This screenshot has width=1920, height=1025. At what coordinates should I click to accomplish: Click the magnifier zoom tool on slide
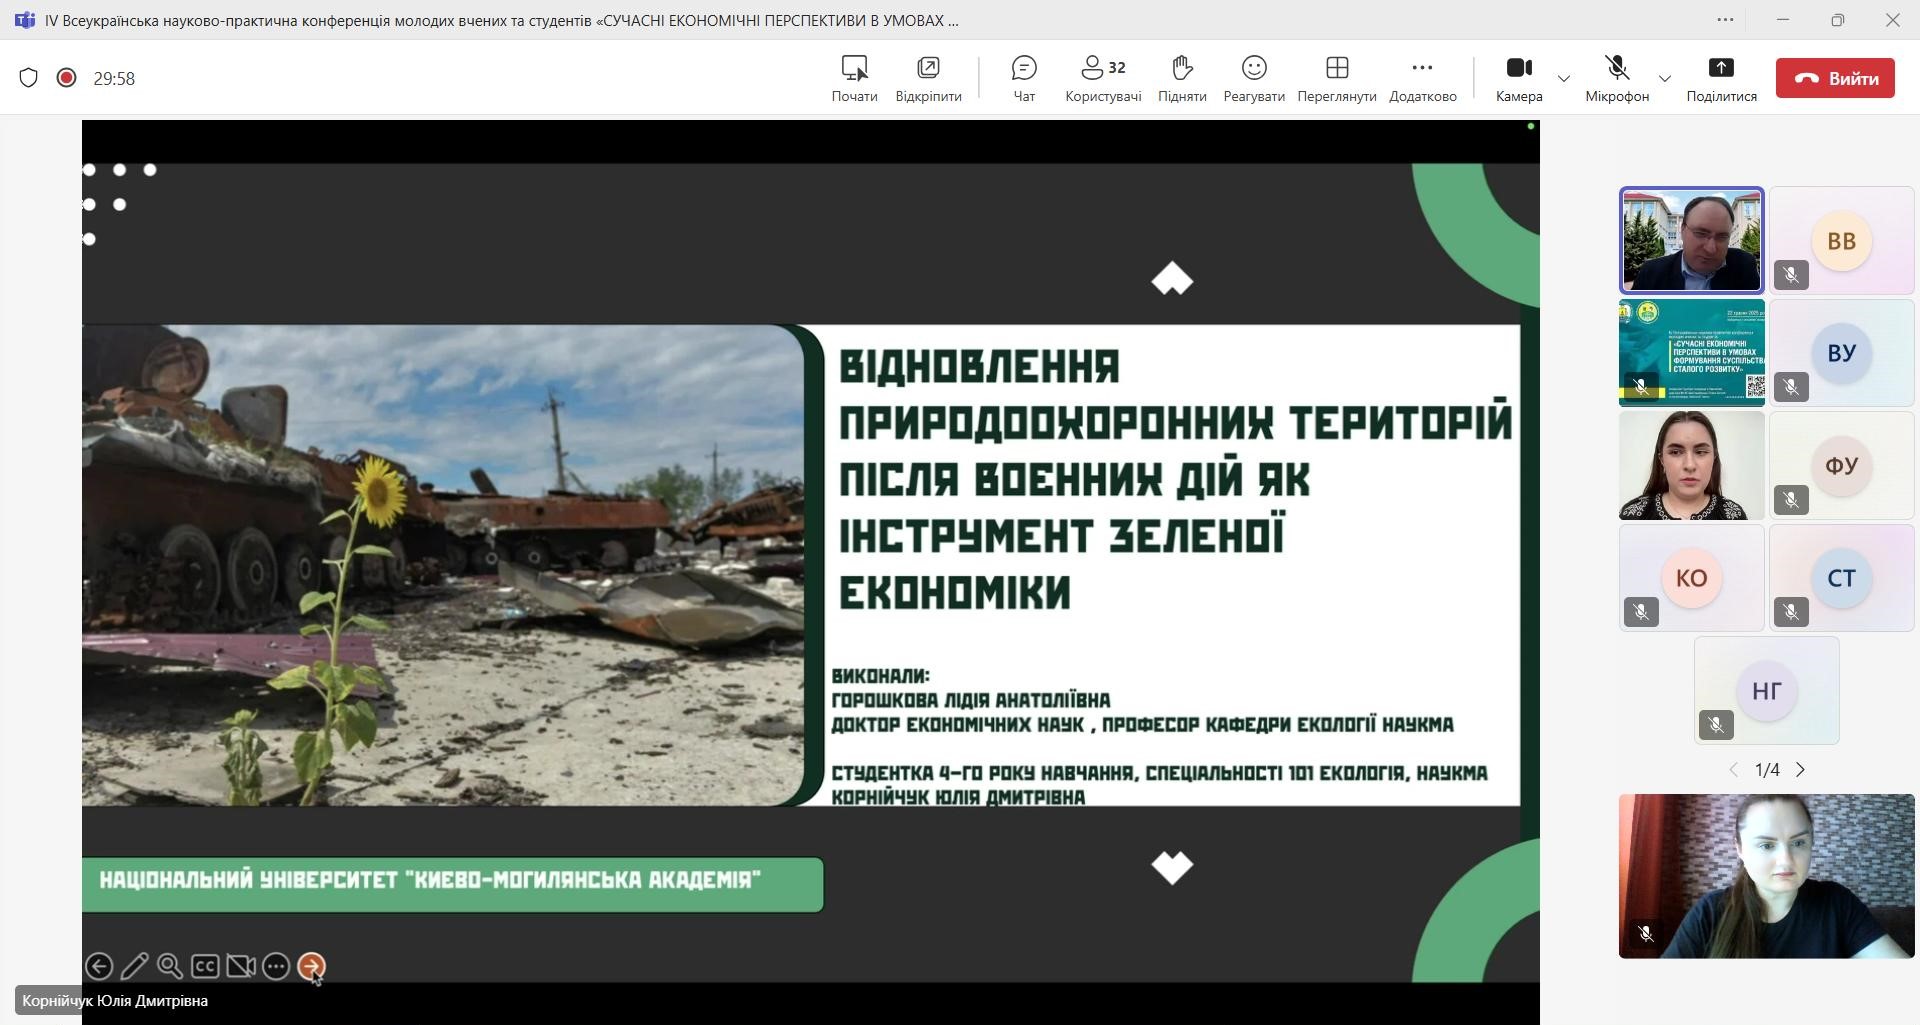click(x=170, y=966)
